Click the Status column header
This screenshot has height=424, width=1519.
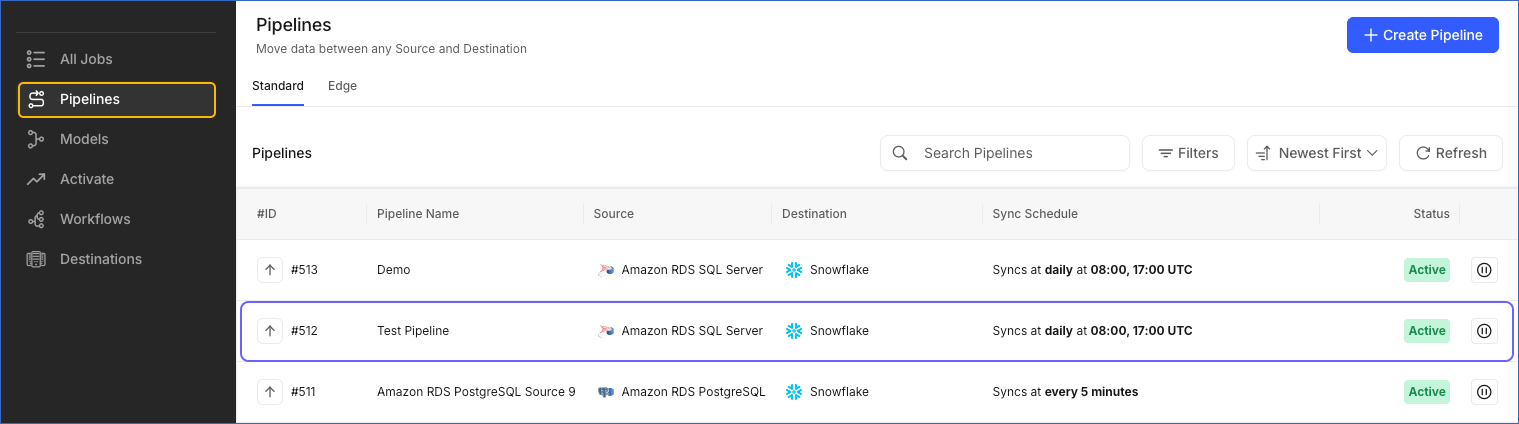point(1431,214)
